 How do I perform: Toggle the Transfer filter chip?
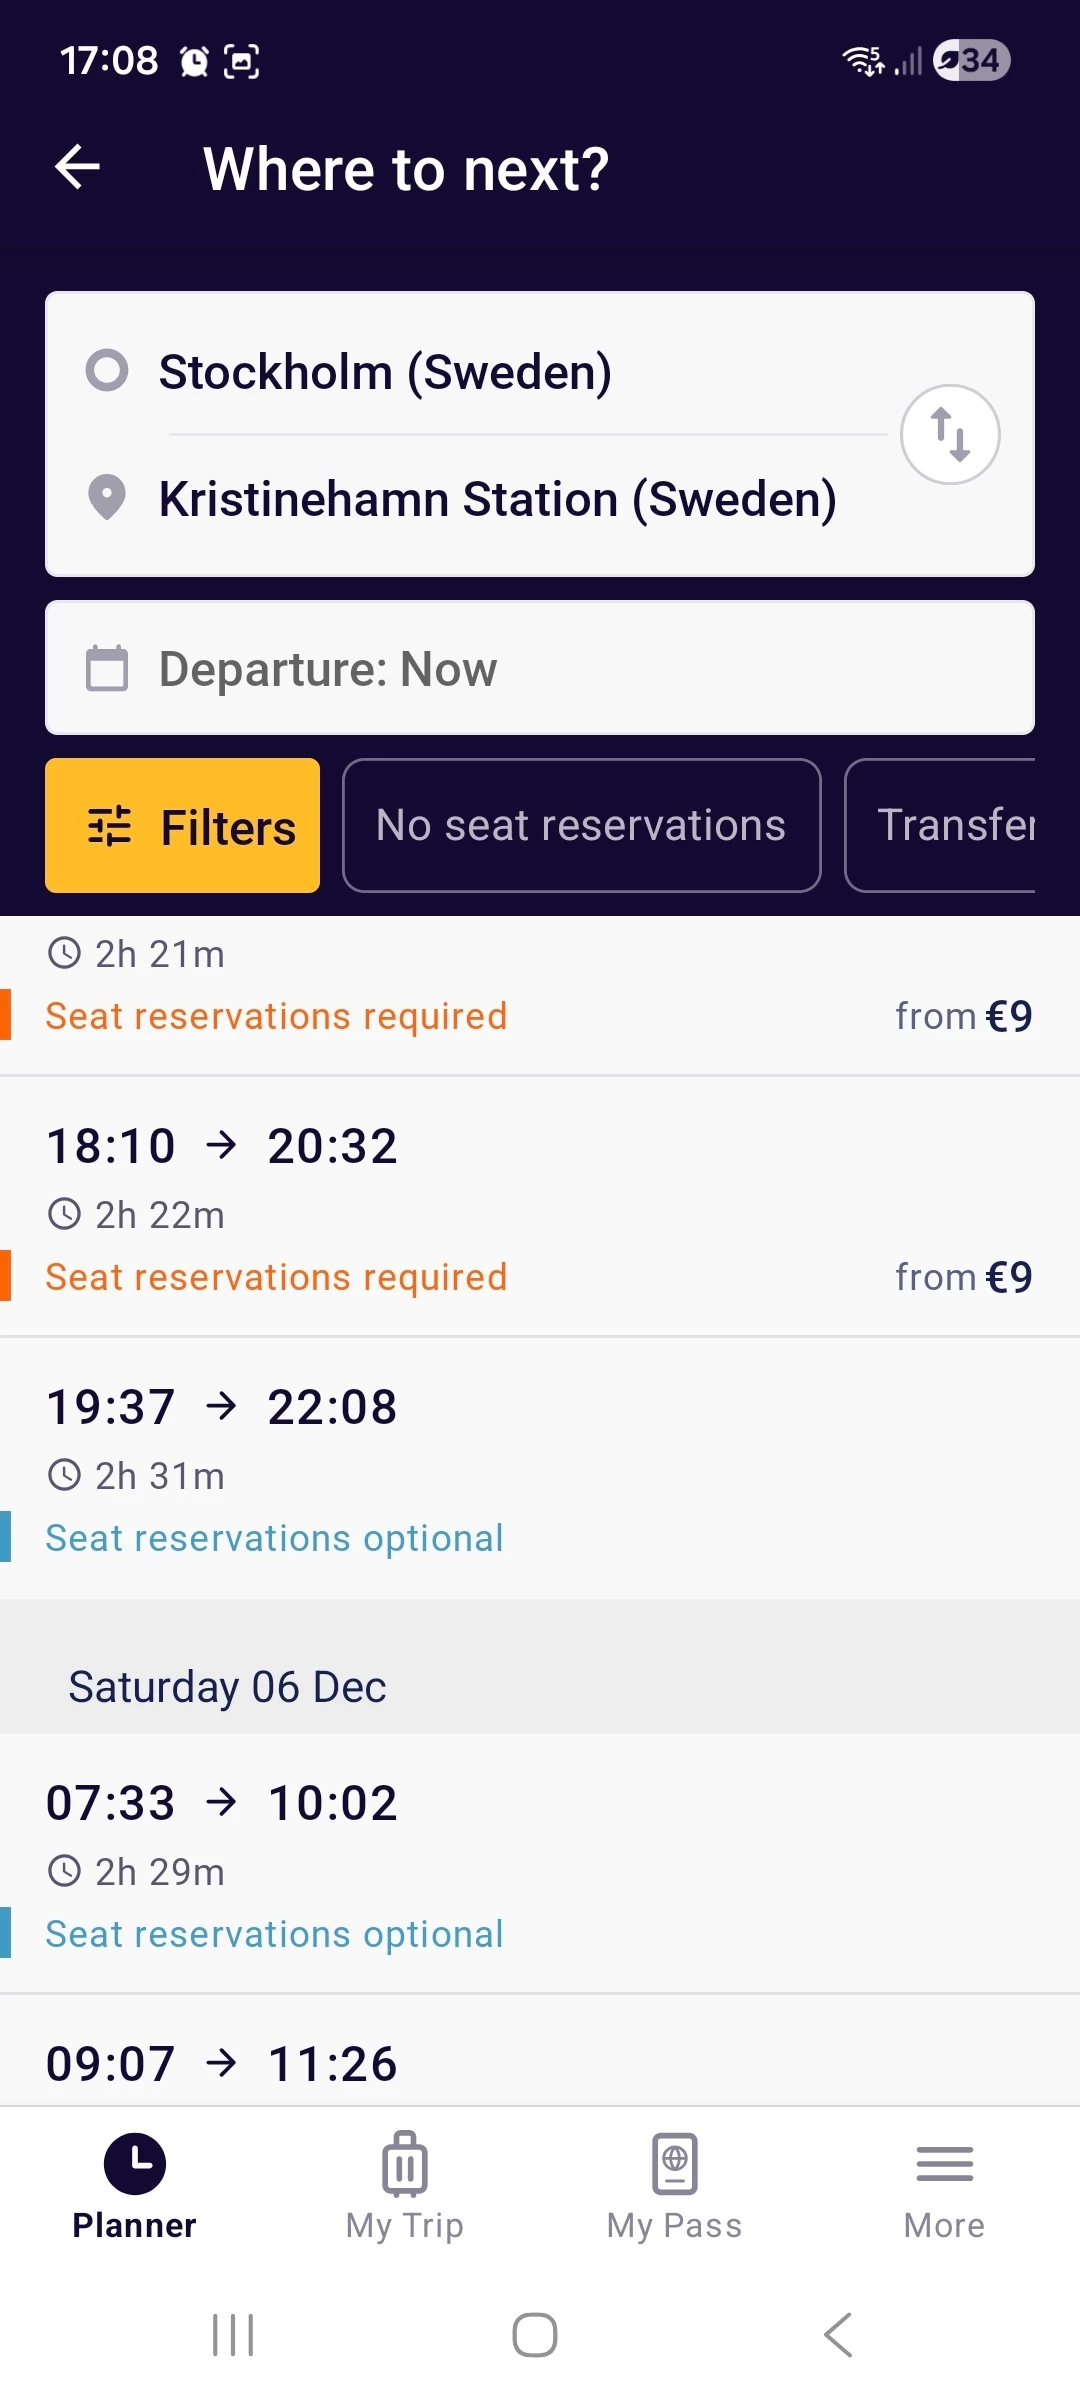pyautogui.click(x=945, y=825)
